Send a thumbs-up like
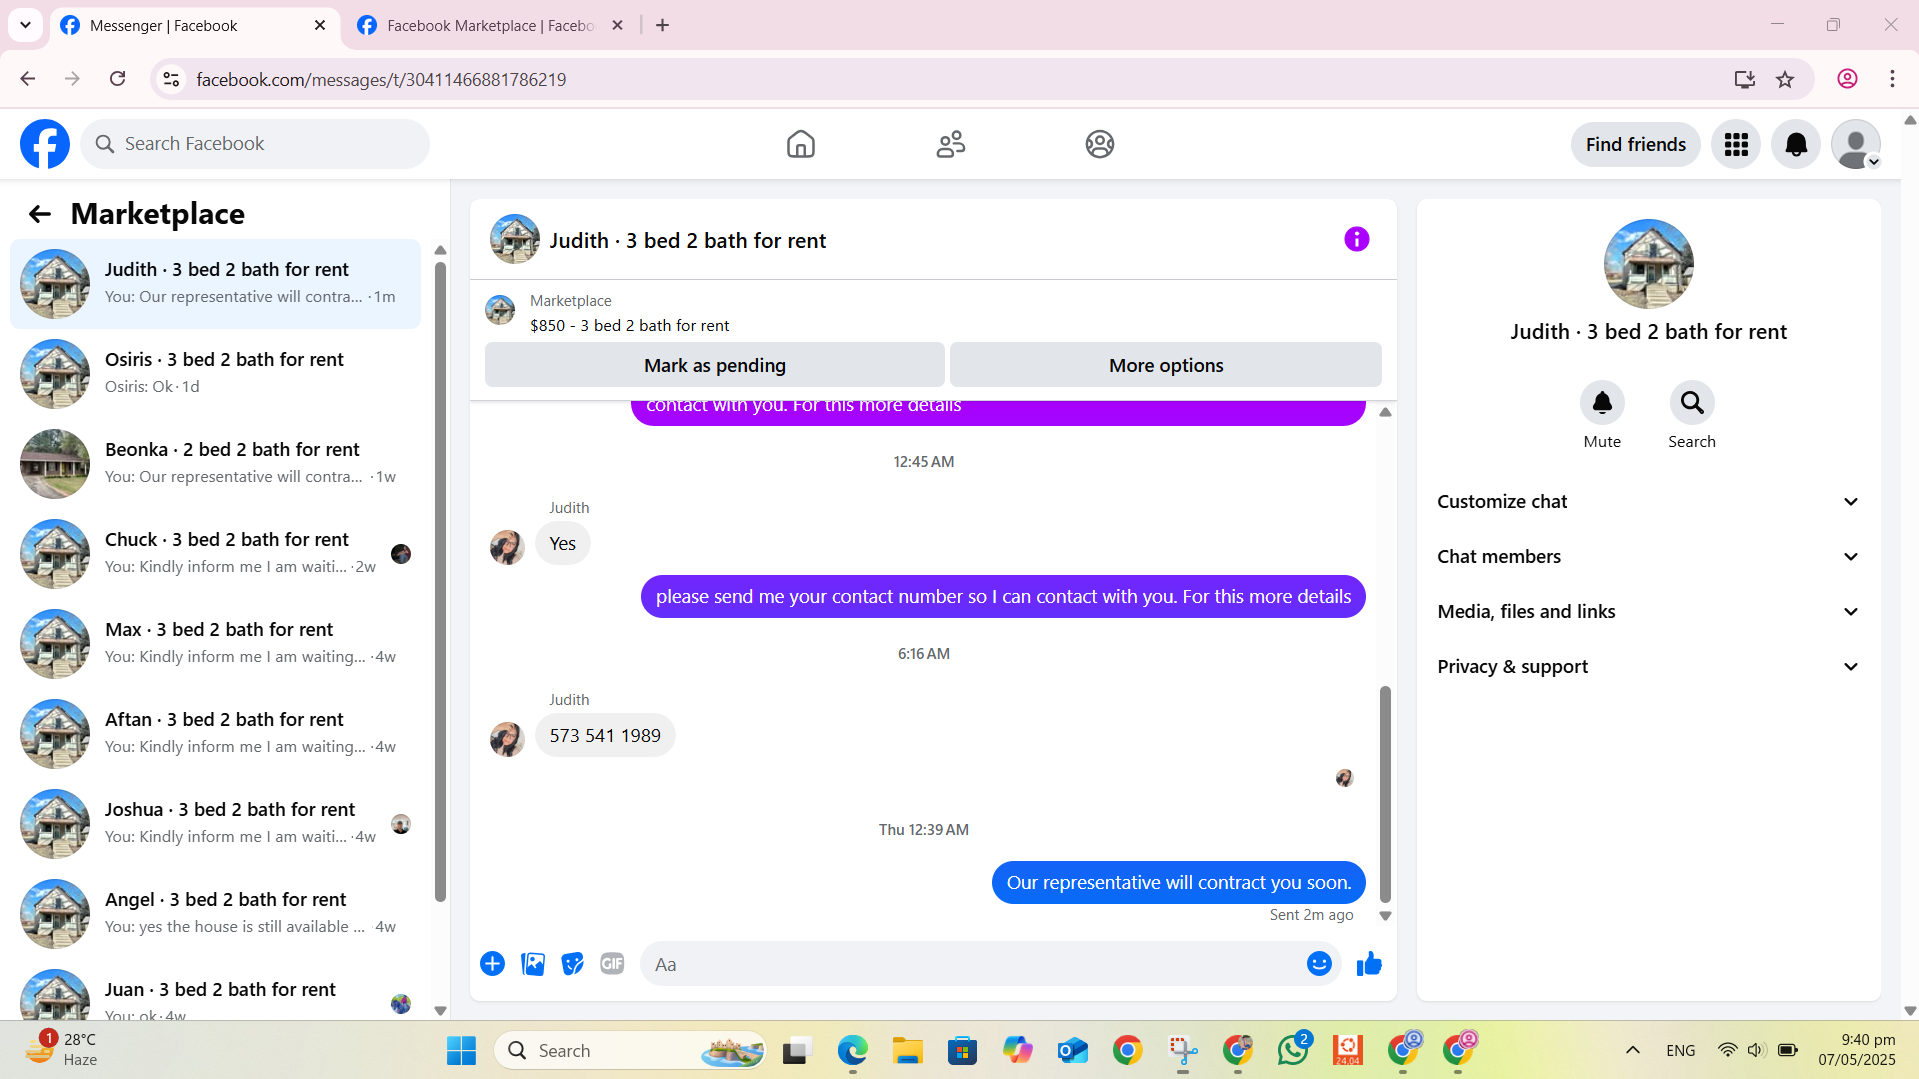 pos(1369,964)
